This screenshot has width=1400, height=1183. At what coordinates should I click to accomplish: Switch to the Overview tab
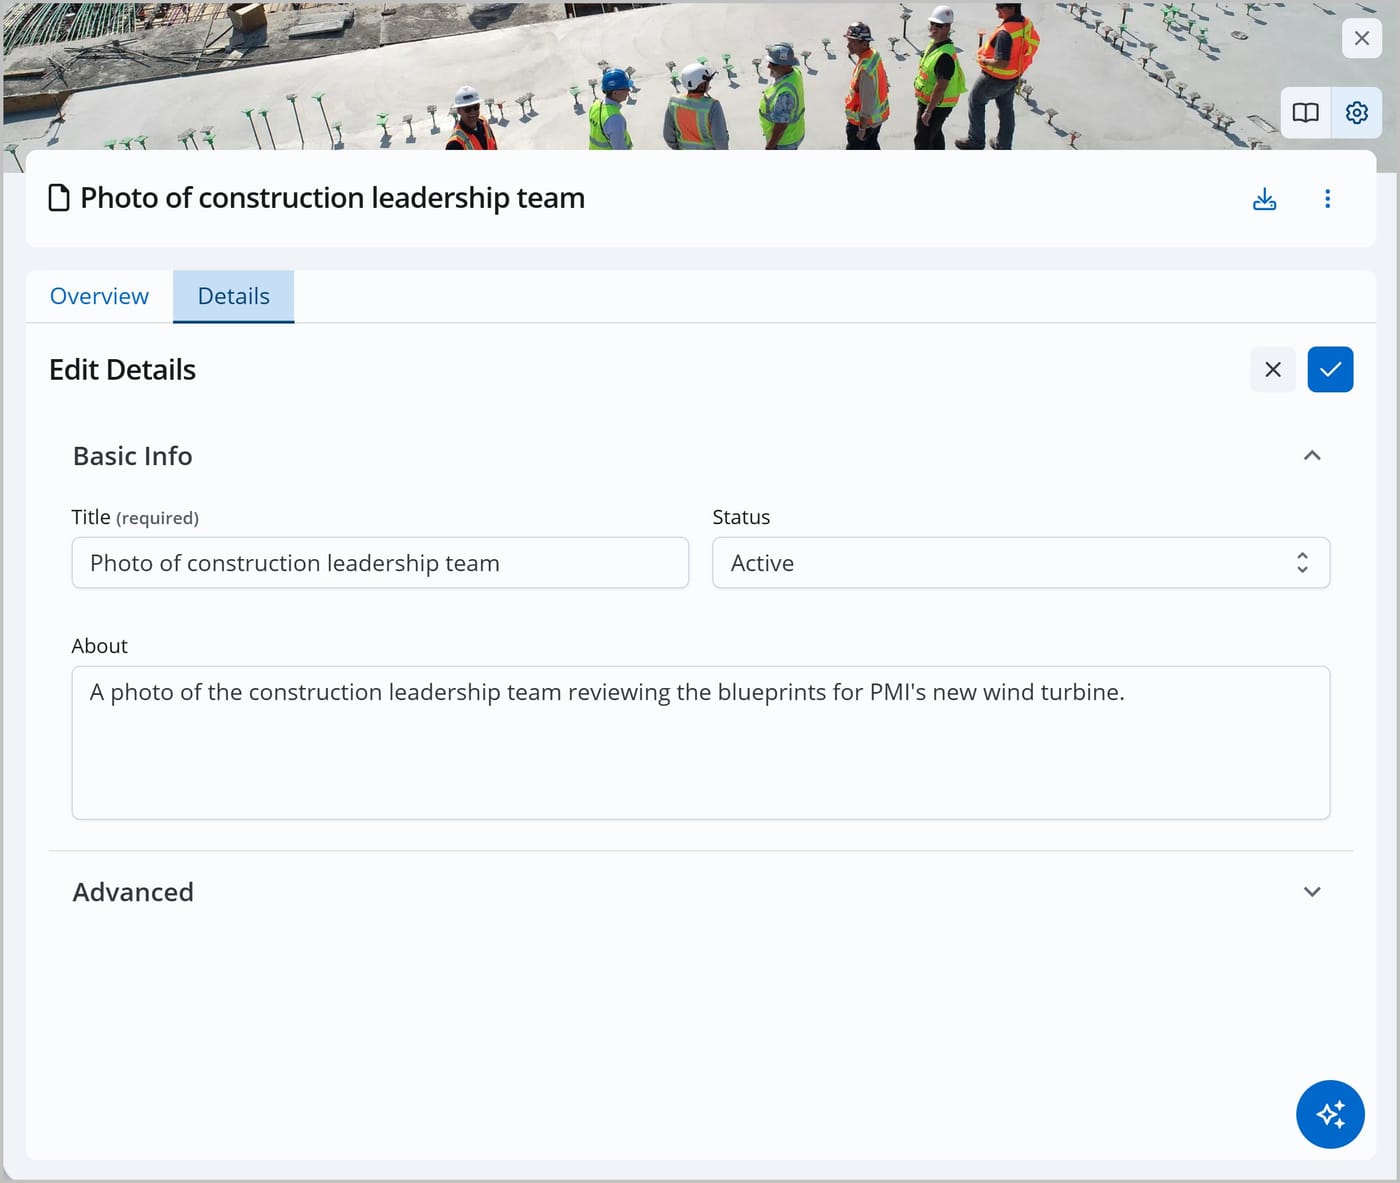tap(99, 296)
